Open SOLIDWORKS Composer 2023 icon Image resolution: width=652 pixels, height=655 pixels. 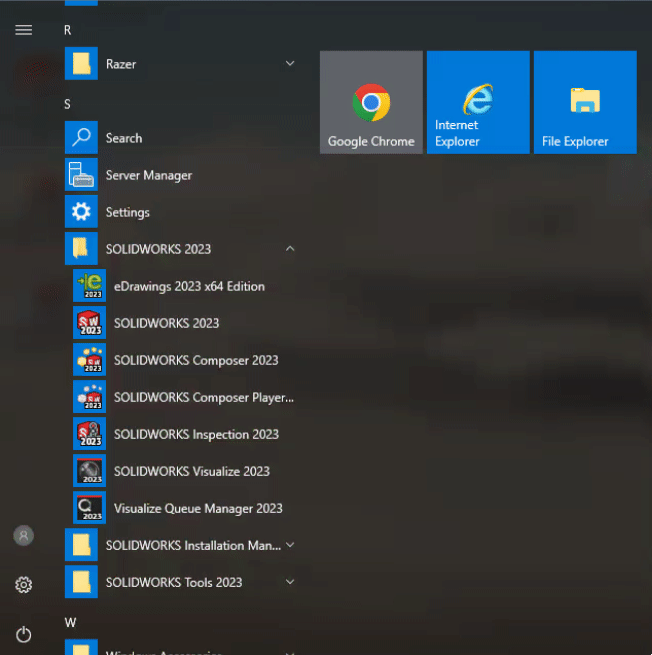(x=89, y=360)
